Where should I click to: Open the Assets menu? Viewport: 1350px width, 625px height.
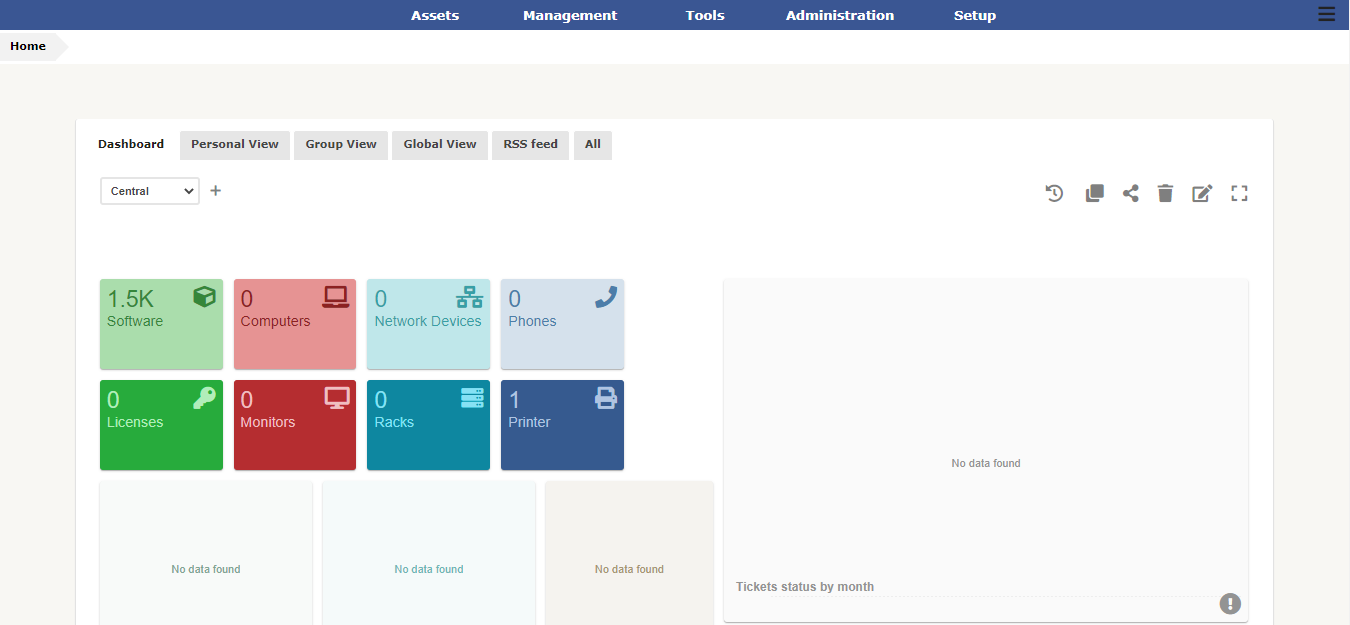435,15
